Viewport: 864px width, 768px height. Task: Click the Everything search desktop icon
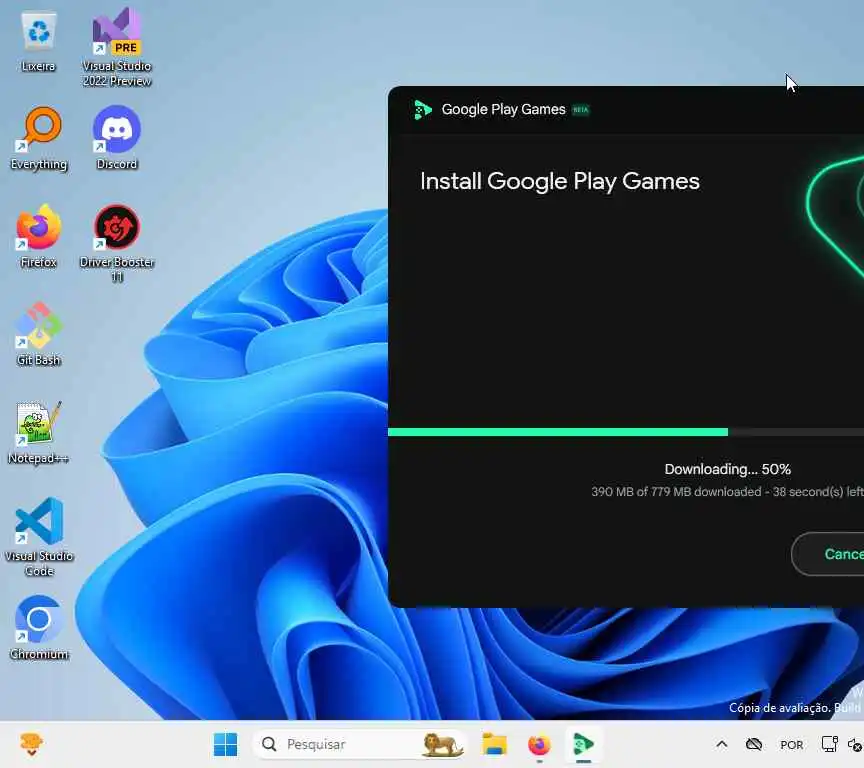click(39, 140)
